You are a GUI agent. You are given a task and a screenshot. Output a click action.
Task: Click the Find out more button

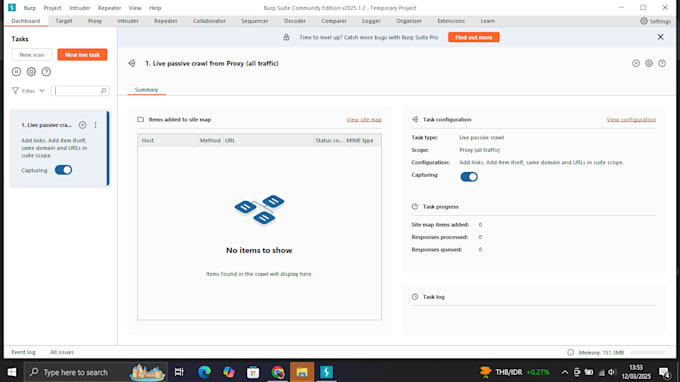(x=474, y=37)
